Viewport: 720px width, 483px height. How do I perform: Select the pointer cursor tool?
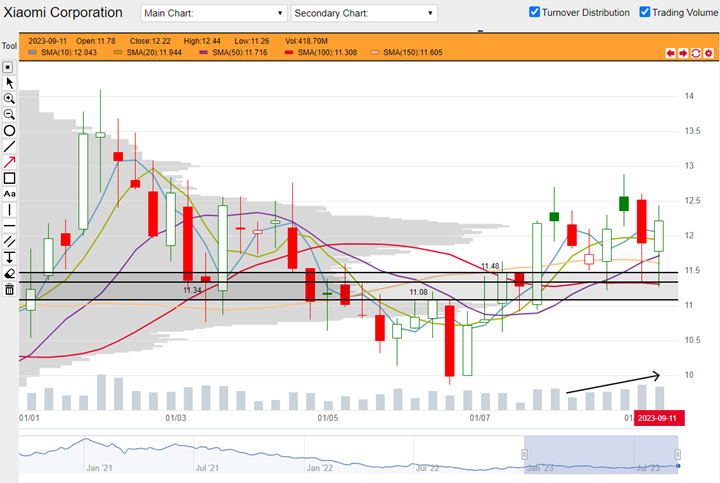9,83
